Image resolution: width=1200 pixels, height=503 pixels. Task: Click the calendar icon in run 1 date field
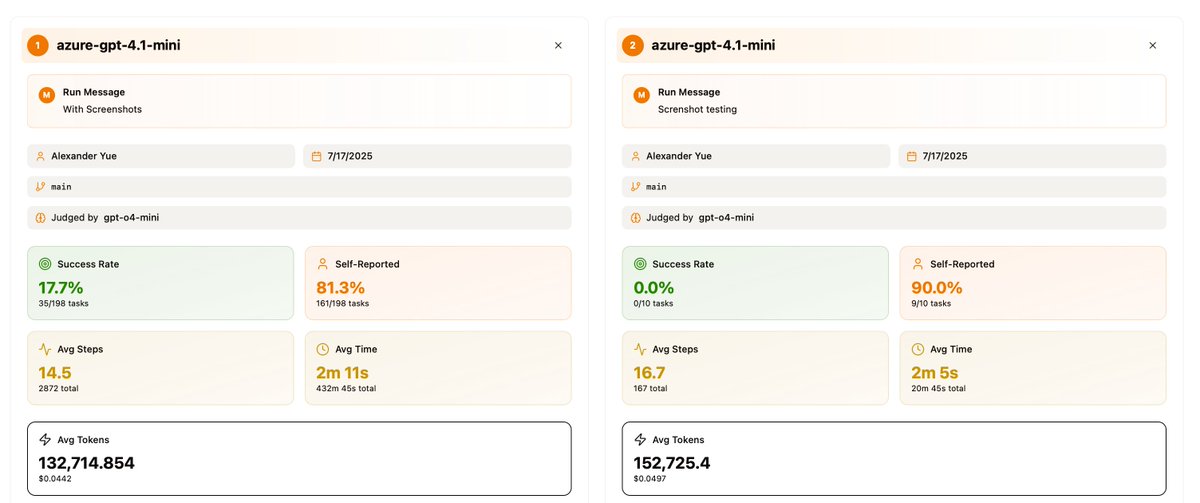(x=316, y=156)
